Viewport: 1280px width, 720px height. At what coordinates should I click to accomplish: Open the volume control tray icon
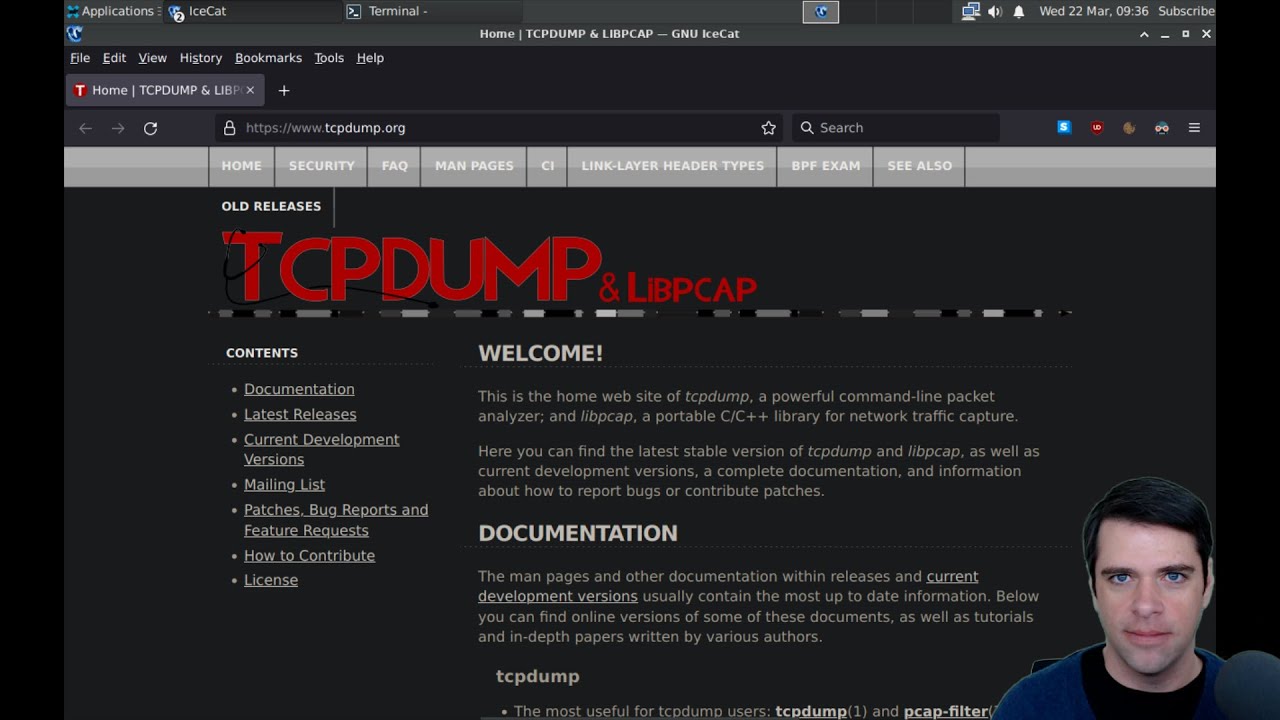[x=995, y=11]
